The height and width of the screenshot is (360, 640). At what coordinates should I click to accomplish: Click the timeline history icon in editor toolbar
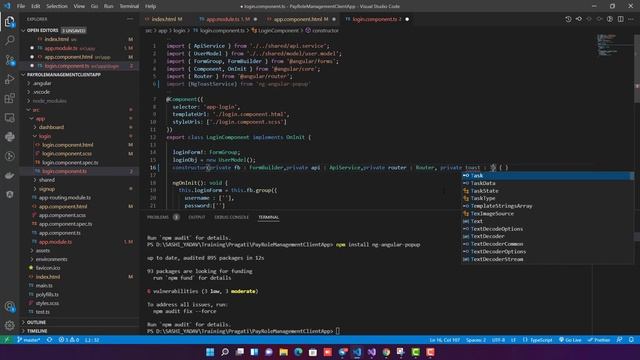(568, 19)
